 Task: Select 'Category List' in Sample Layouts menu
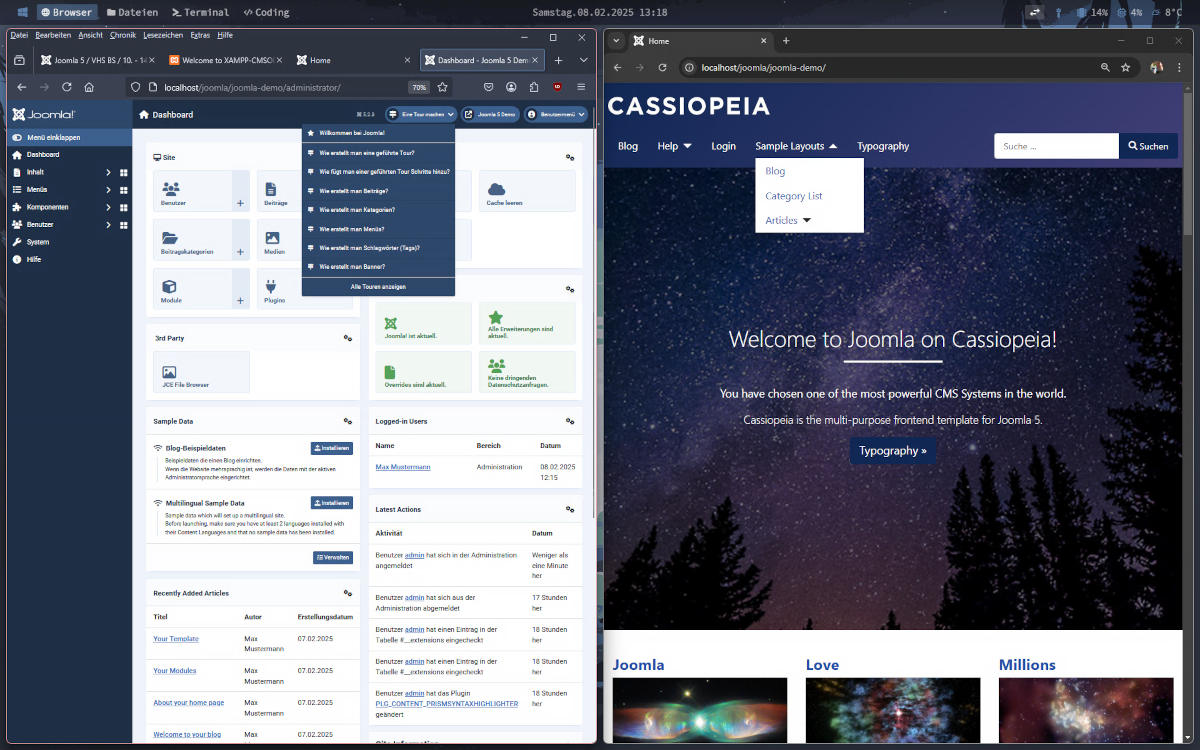[794, 196]
